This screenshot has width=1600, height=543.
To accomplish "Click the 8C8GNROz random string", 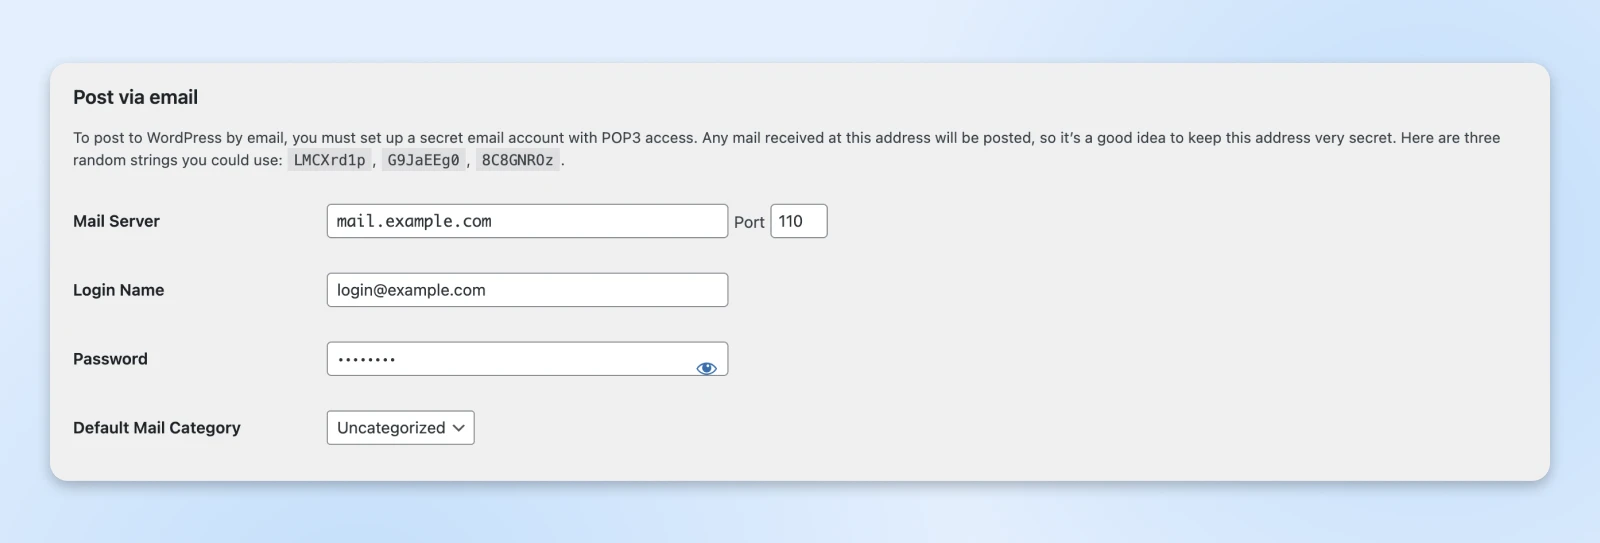I will (x=517, y=160).
